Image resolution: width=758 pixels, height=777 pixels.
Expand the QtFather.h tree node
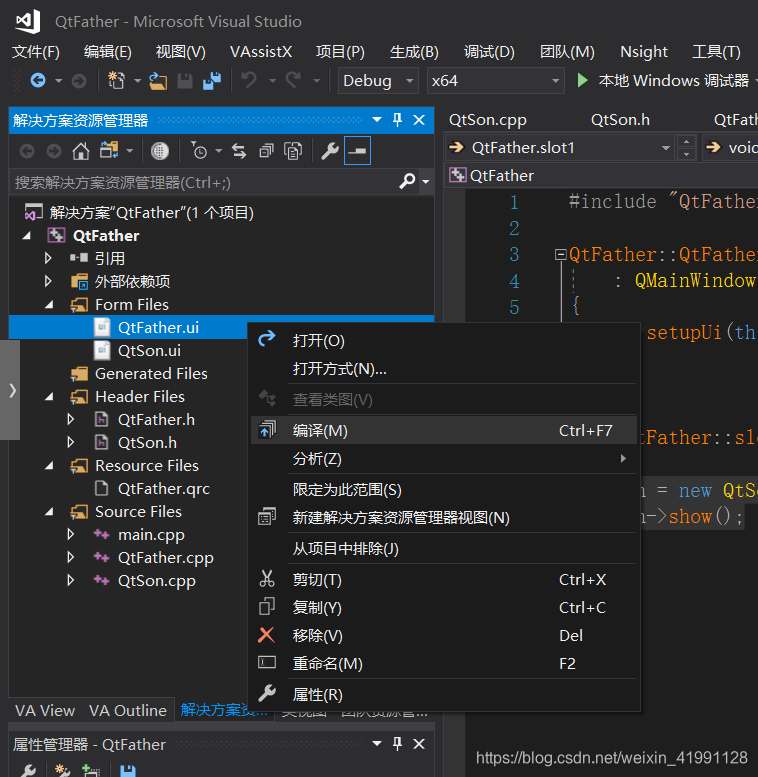[71, 419]
